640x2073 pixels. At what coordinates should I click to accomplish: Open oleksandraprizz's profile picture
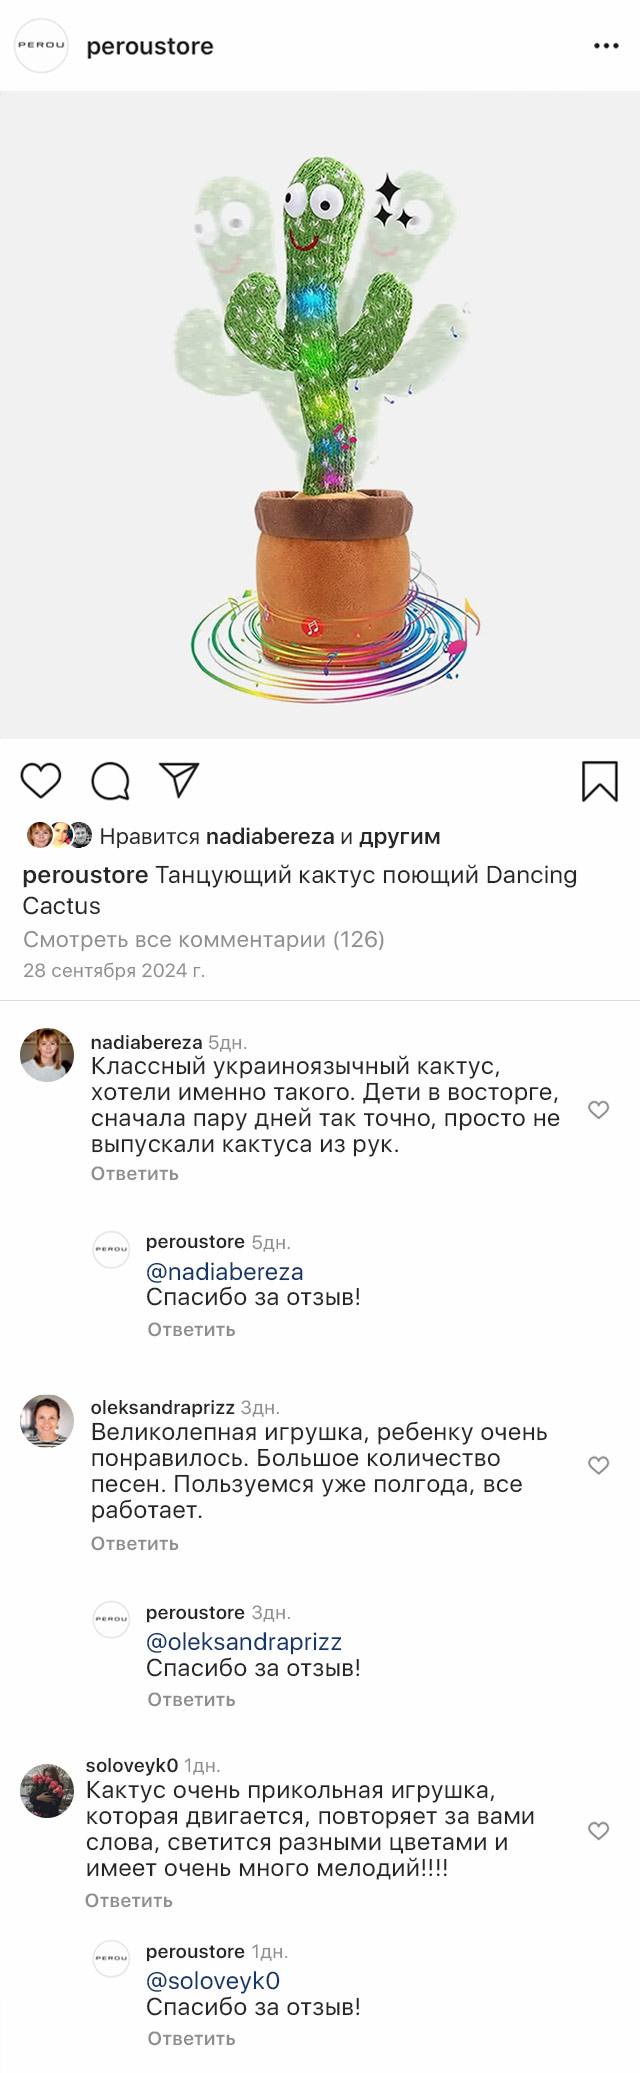(47, 1420)
